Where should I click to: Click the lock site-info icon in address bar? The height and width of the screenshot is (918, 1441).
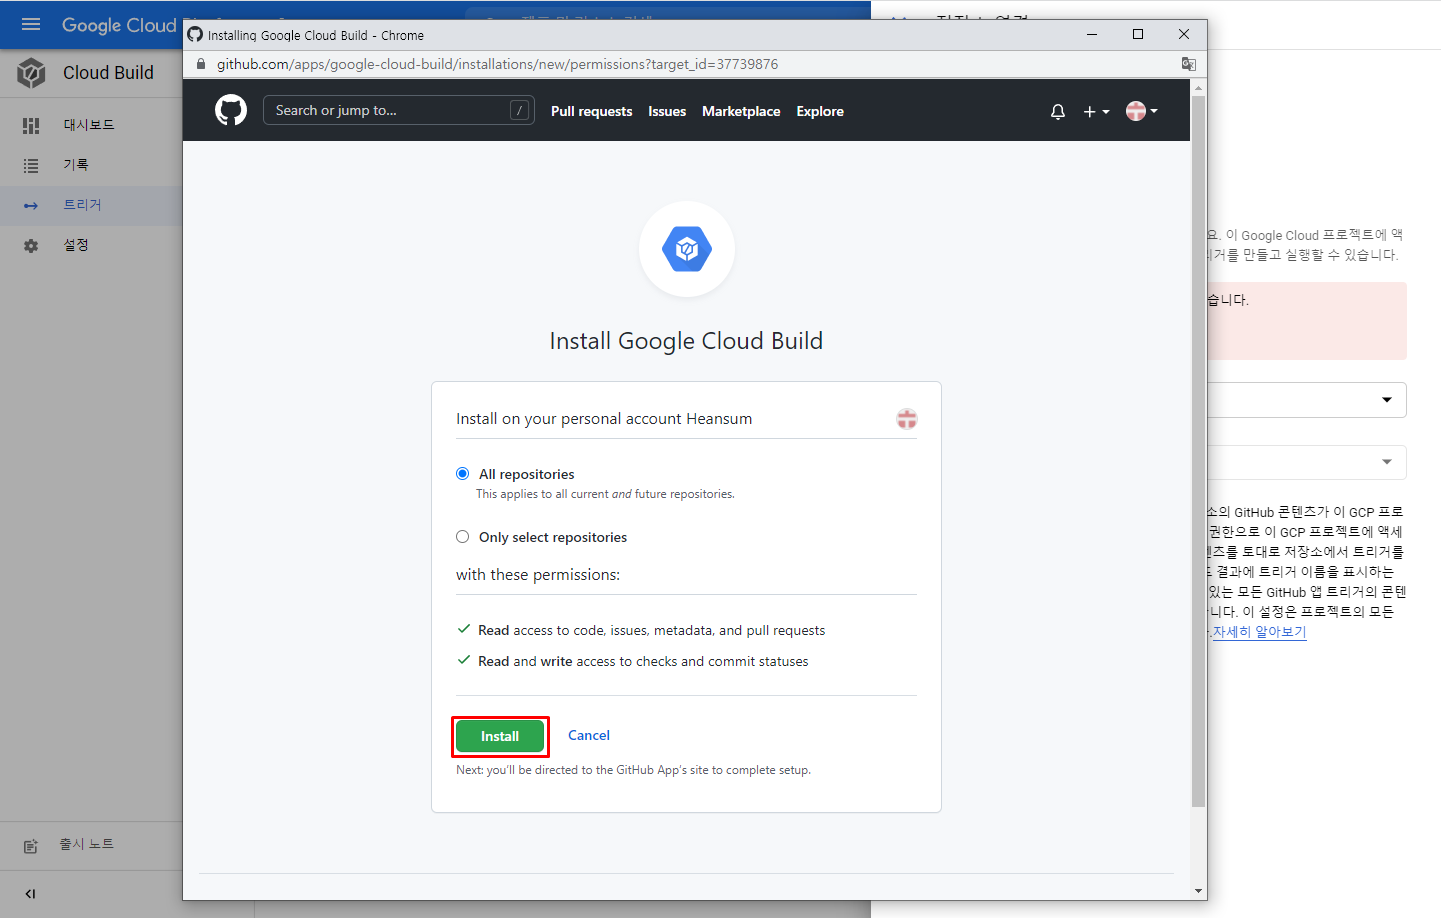coord(201,64)
